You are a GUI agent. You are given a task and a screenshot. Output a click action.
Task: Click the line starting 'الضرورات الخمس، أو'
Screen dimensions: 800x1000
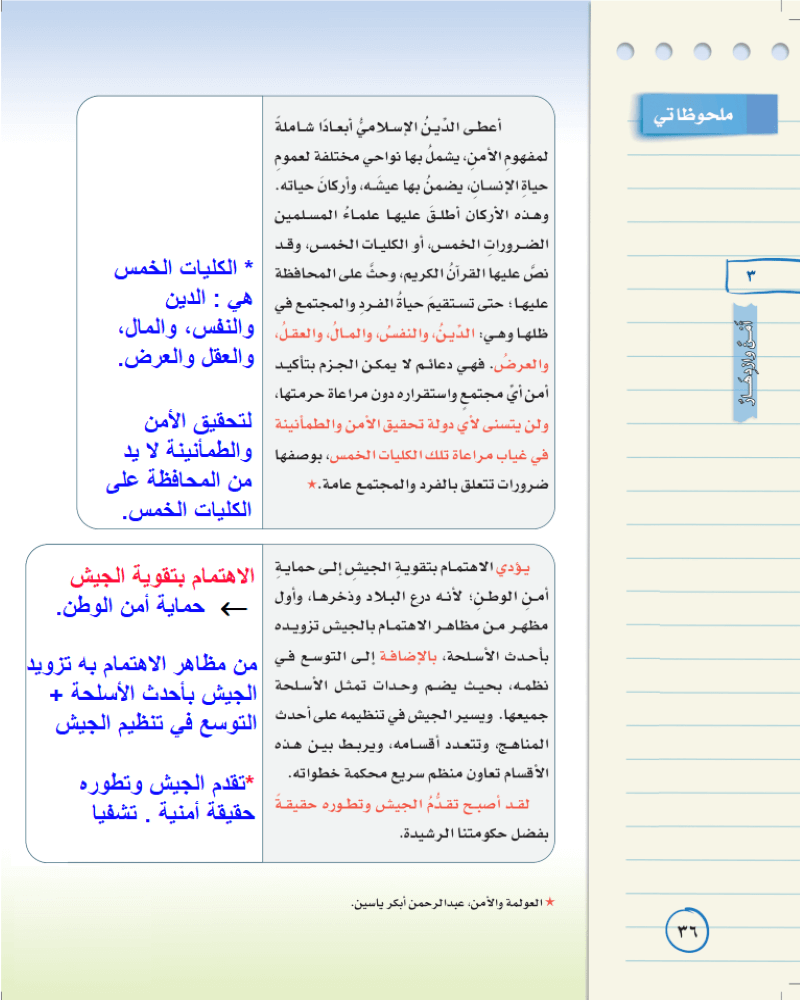point(411,245)
